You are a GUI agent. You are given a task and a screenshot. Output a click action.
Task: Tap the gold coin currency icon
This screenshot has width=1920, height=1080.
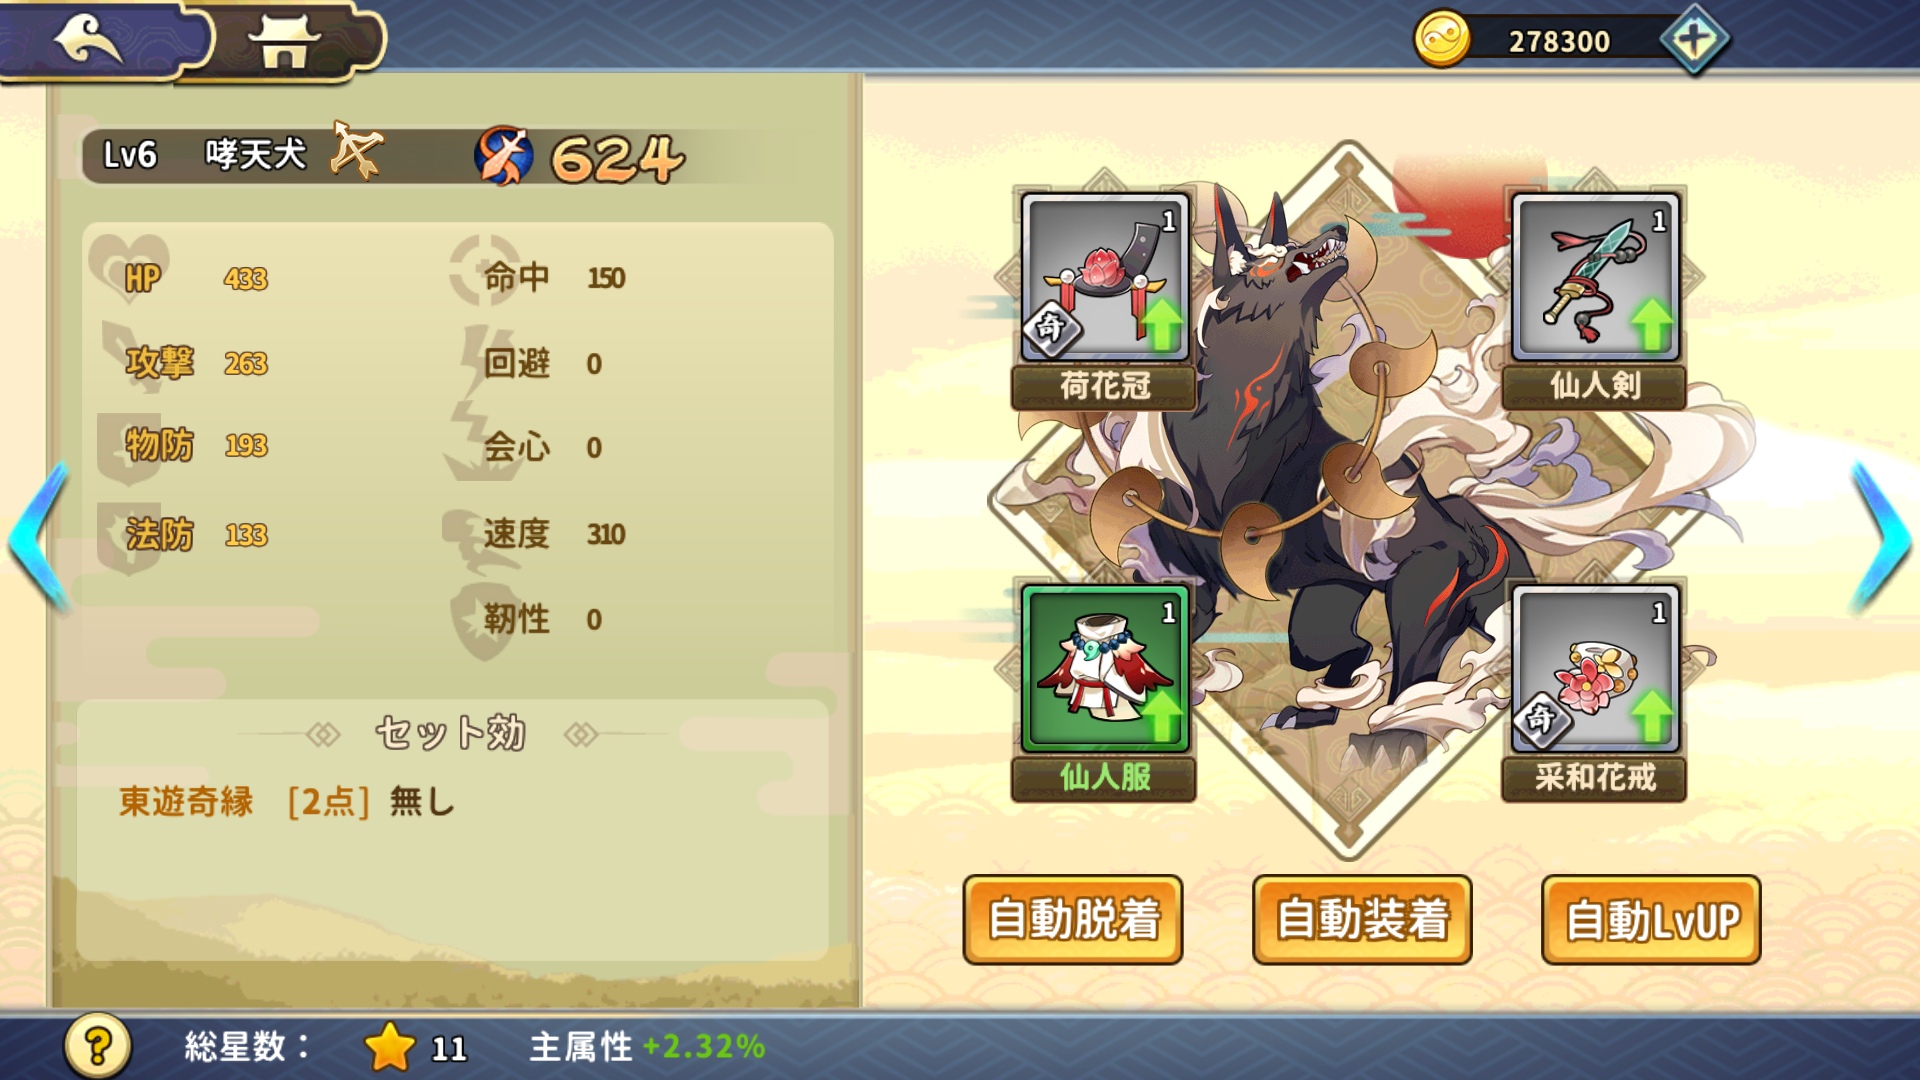[1441, 40]
